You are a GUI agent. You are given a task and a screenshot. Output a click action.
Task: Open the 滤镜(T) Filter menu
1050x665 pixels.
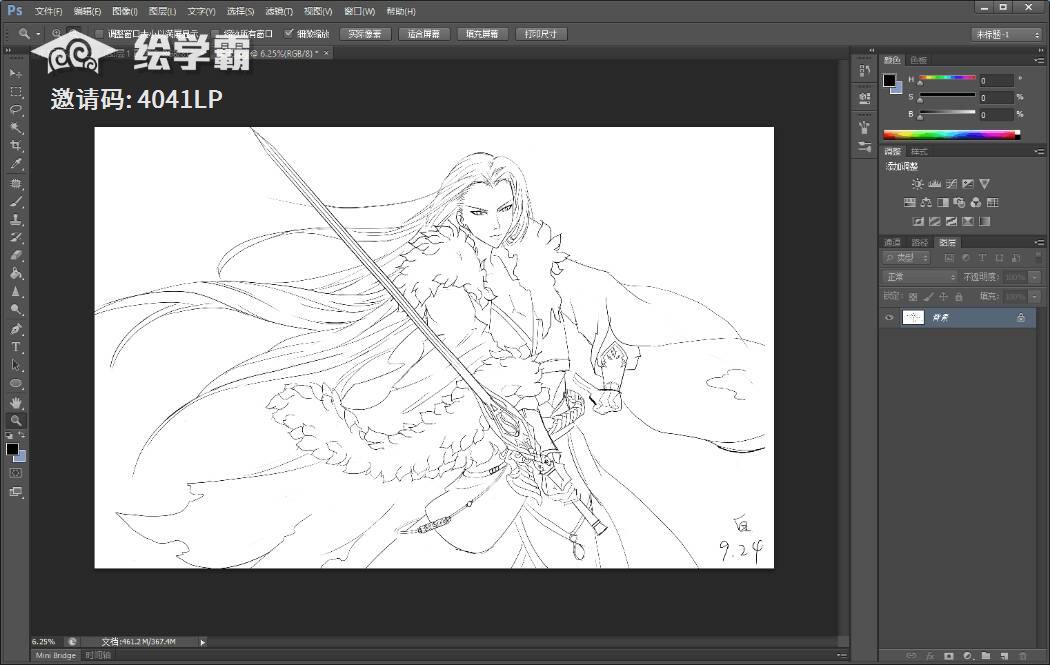click(x=279, y=11)
